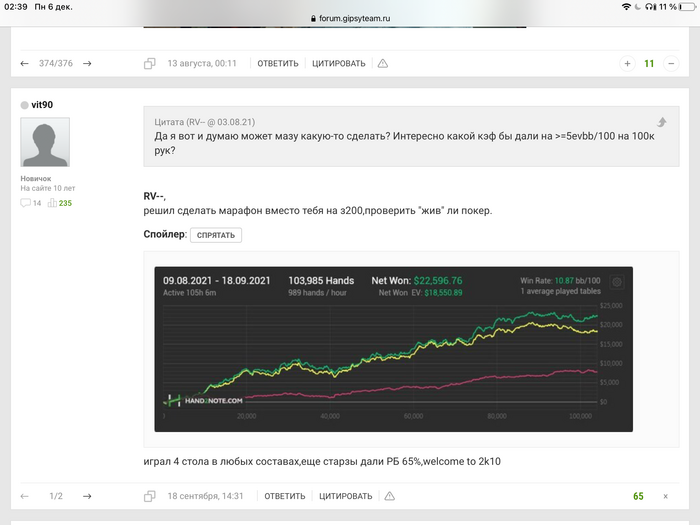Image resolution: width=700 pixels, height=525 pixels.
Task: Downvote the top post with minus button
Action: click(671, 63)
